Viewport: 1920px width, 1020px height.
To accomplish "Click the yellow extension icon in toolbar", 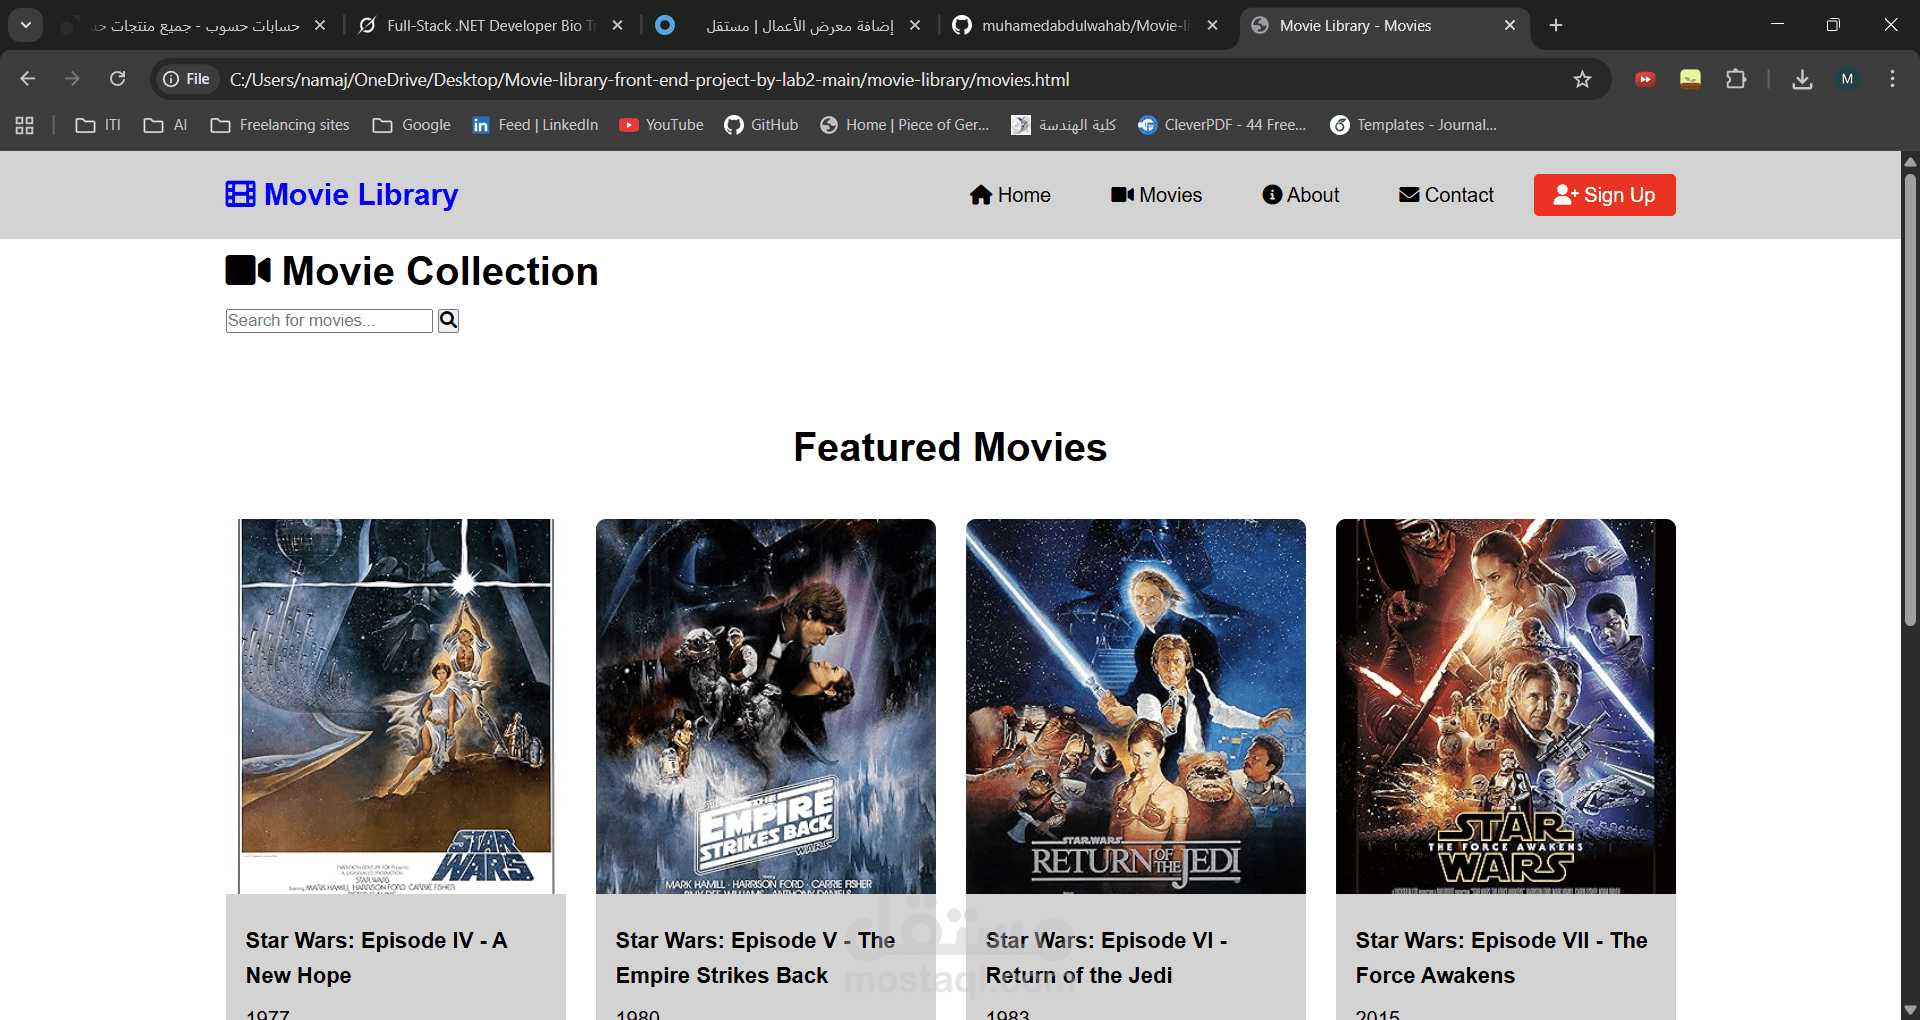I will coord(1690,79).
